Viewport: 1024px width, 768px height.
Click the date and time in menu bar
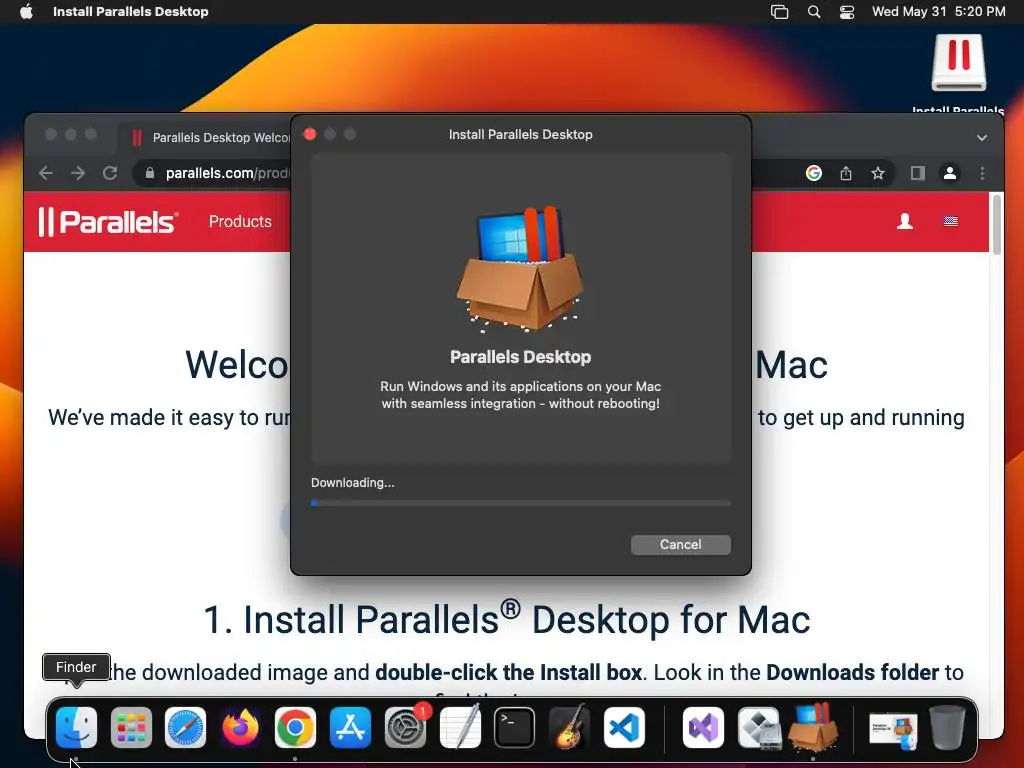(x=938, y=12)
